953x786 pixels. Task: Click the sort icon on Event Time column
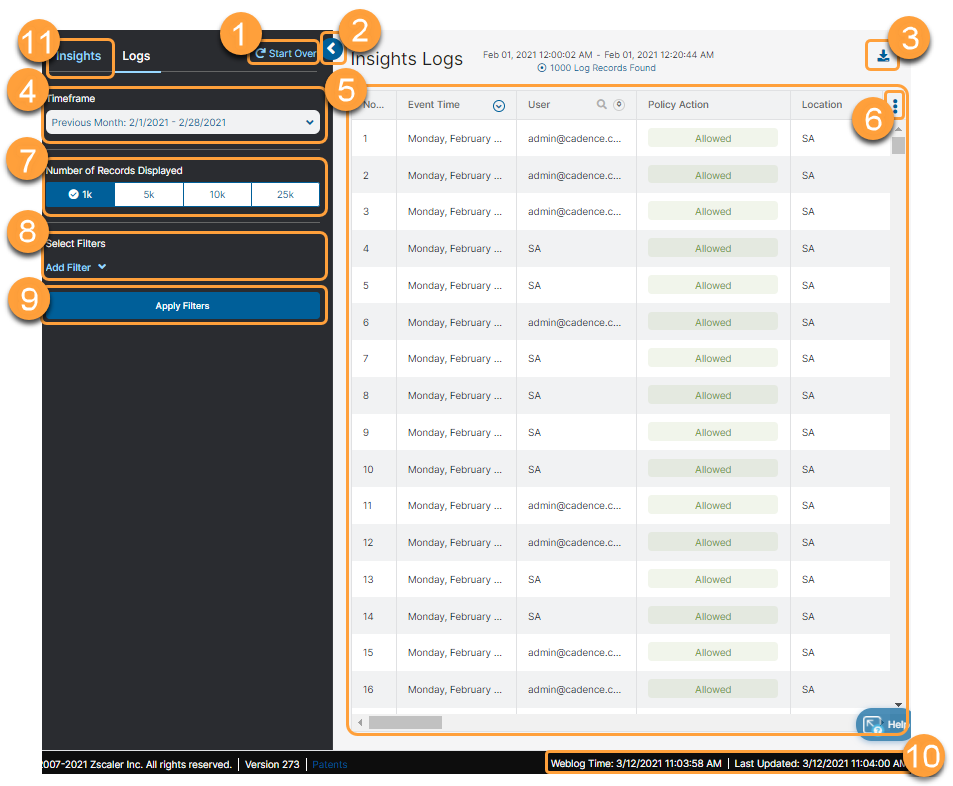(500, 105)
